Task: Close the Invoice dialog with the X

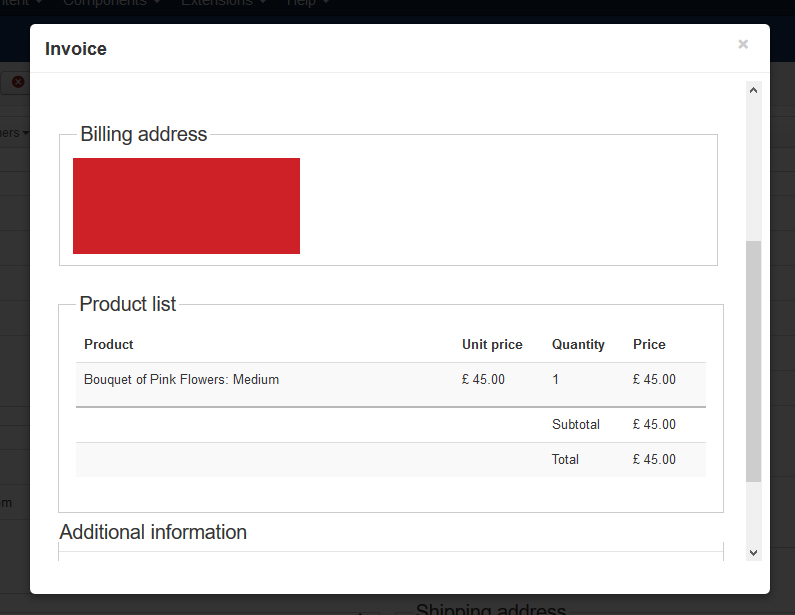Action: pyautogui.click(x=743, y=44)
